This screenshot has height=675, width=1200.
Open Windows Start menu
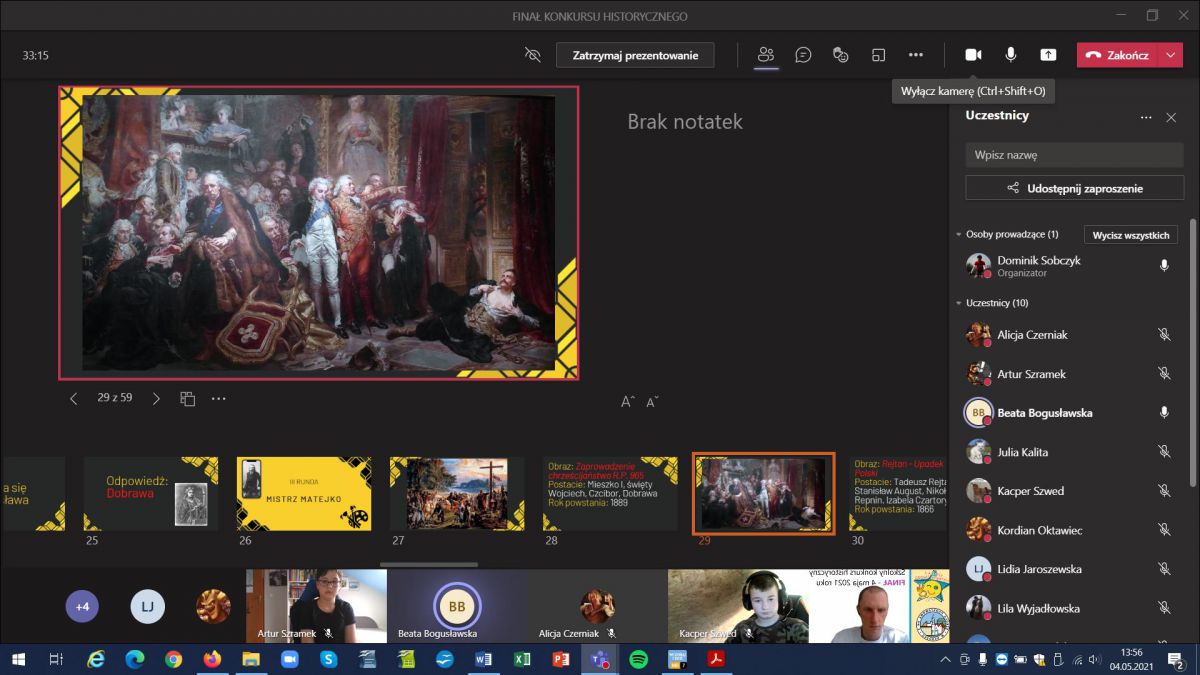[x=19, y=659]
